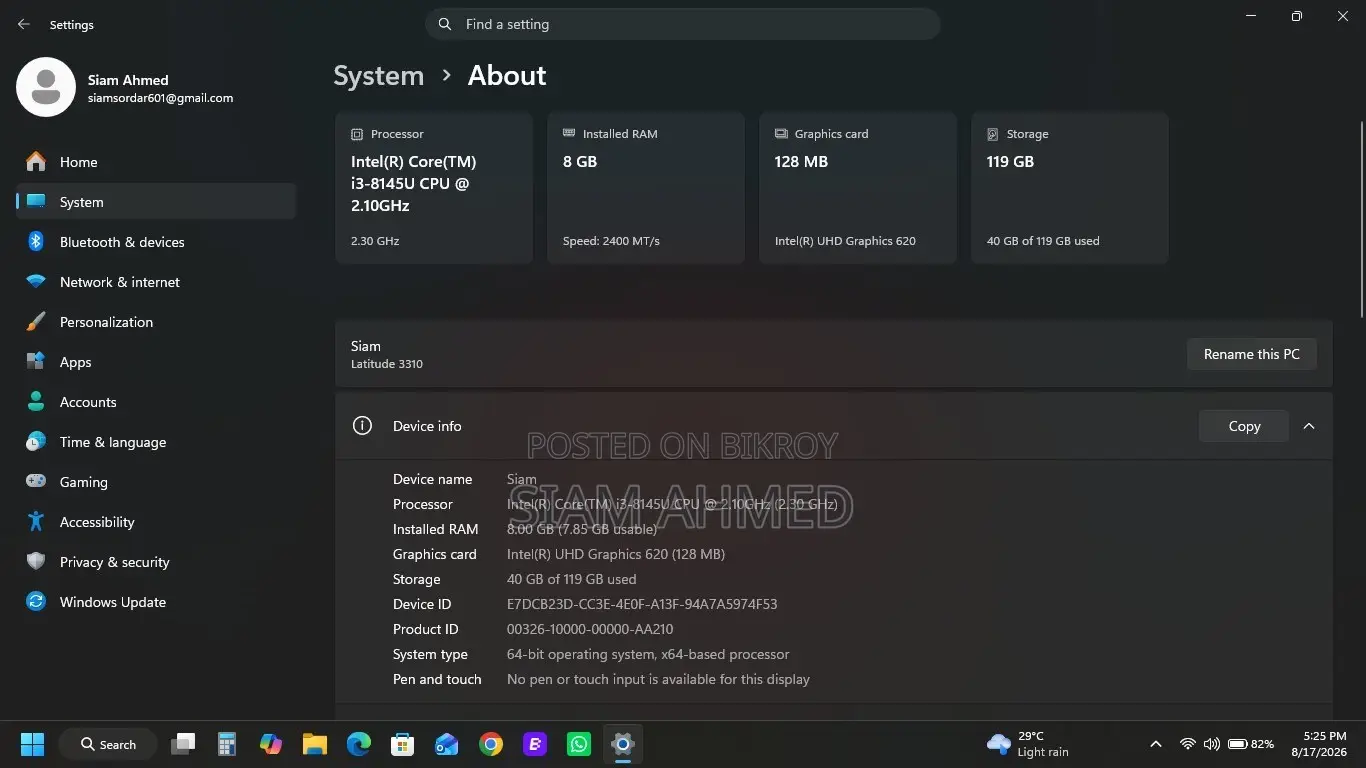Click the Installed RAM summary card

coord(646,188)
